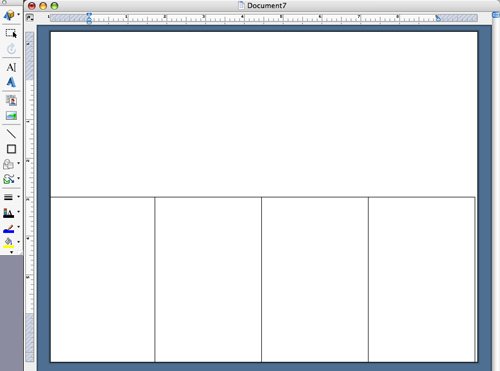Choose the Select Objects arrow tool
The height and width of the screenshot is (371, 500).
[x=11, y=33]
